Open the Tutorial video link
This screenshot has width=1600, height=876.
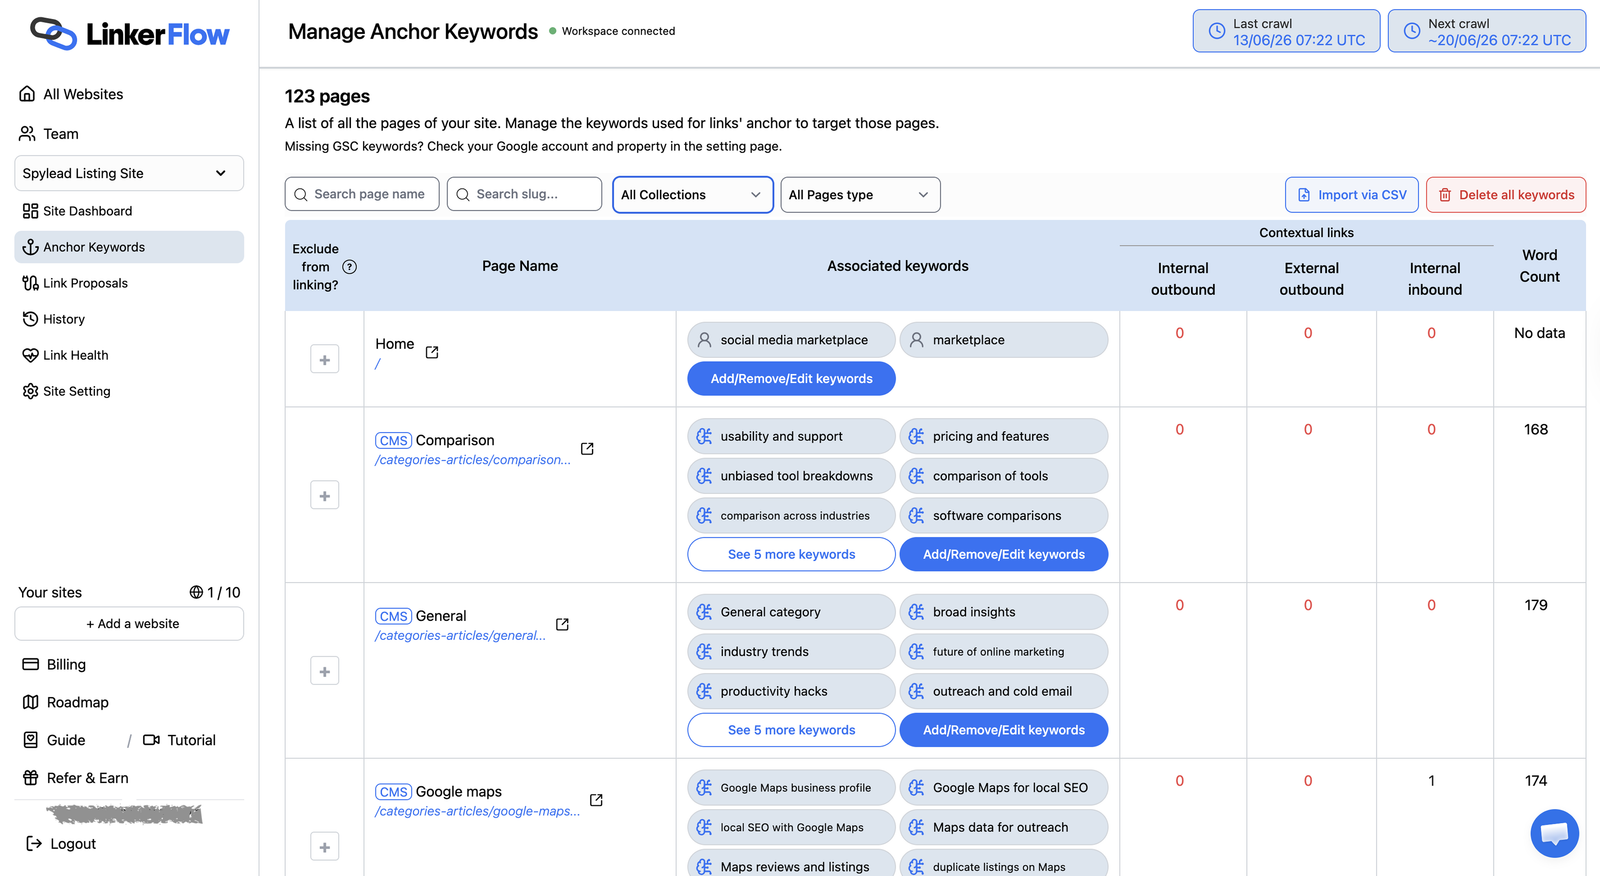click(179, 740)
